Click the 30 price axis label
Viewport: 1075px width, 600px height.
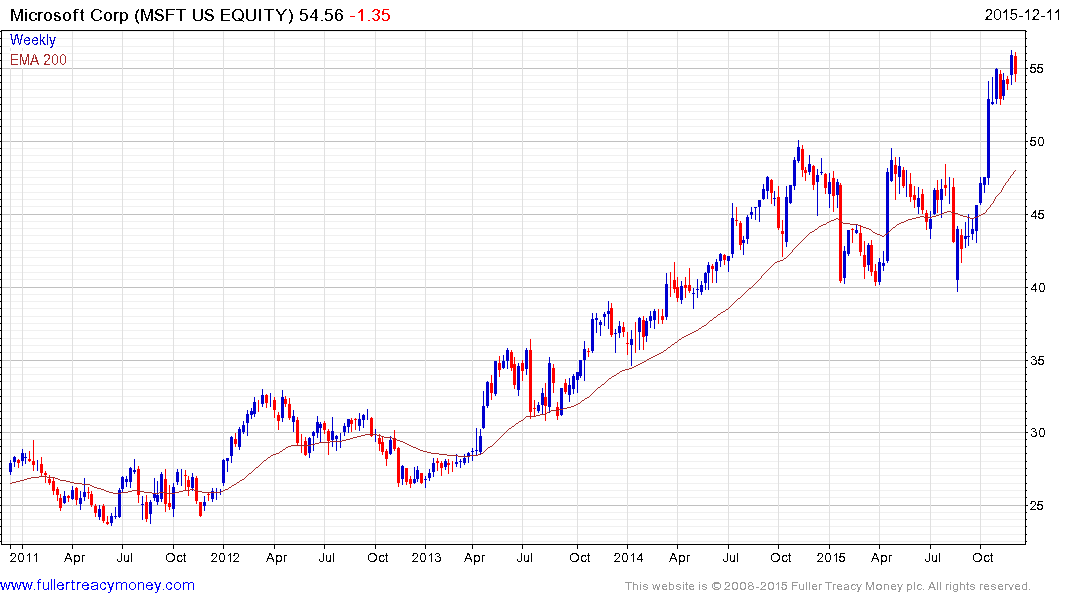click(1039, 433)
